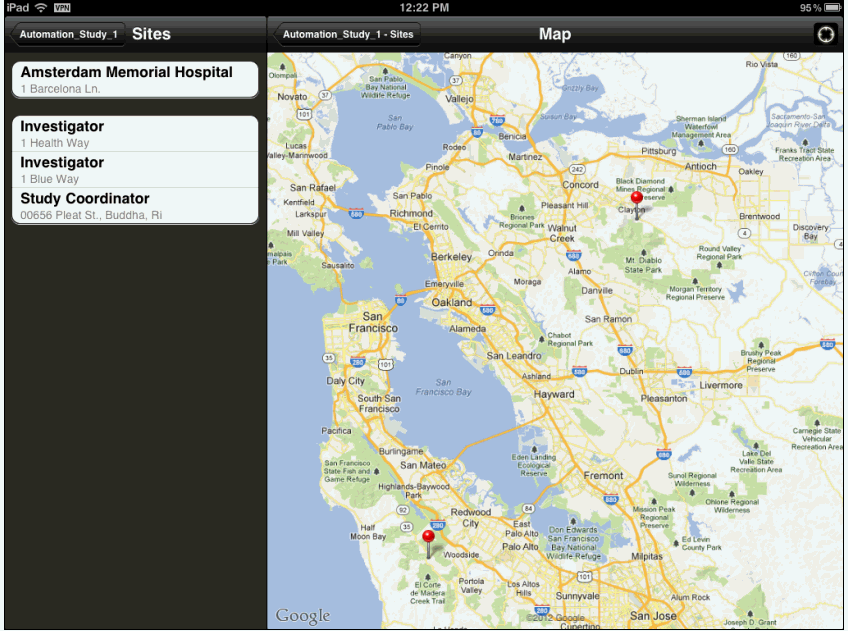Tap the San Francisco label on map
The width and height of the screenshot is (848, 631).
[373, 322]
